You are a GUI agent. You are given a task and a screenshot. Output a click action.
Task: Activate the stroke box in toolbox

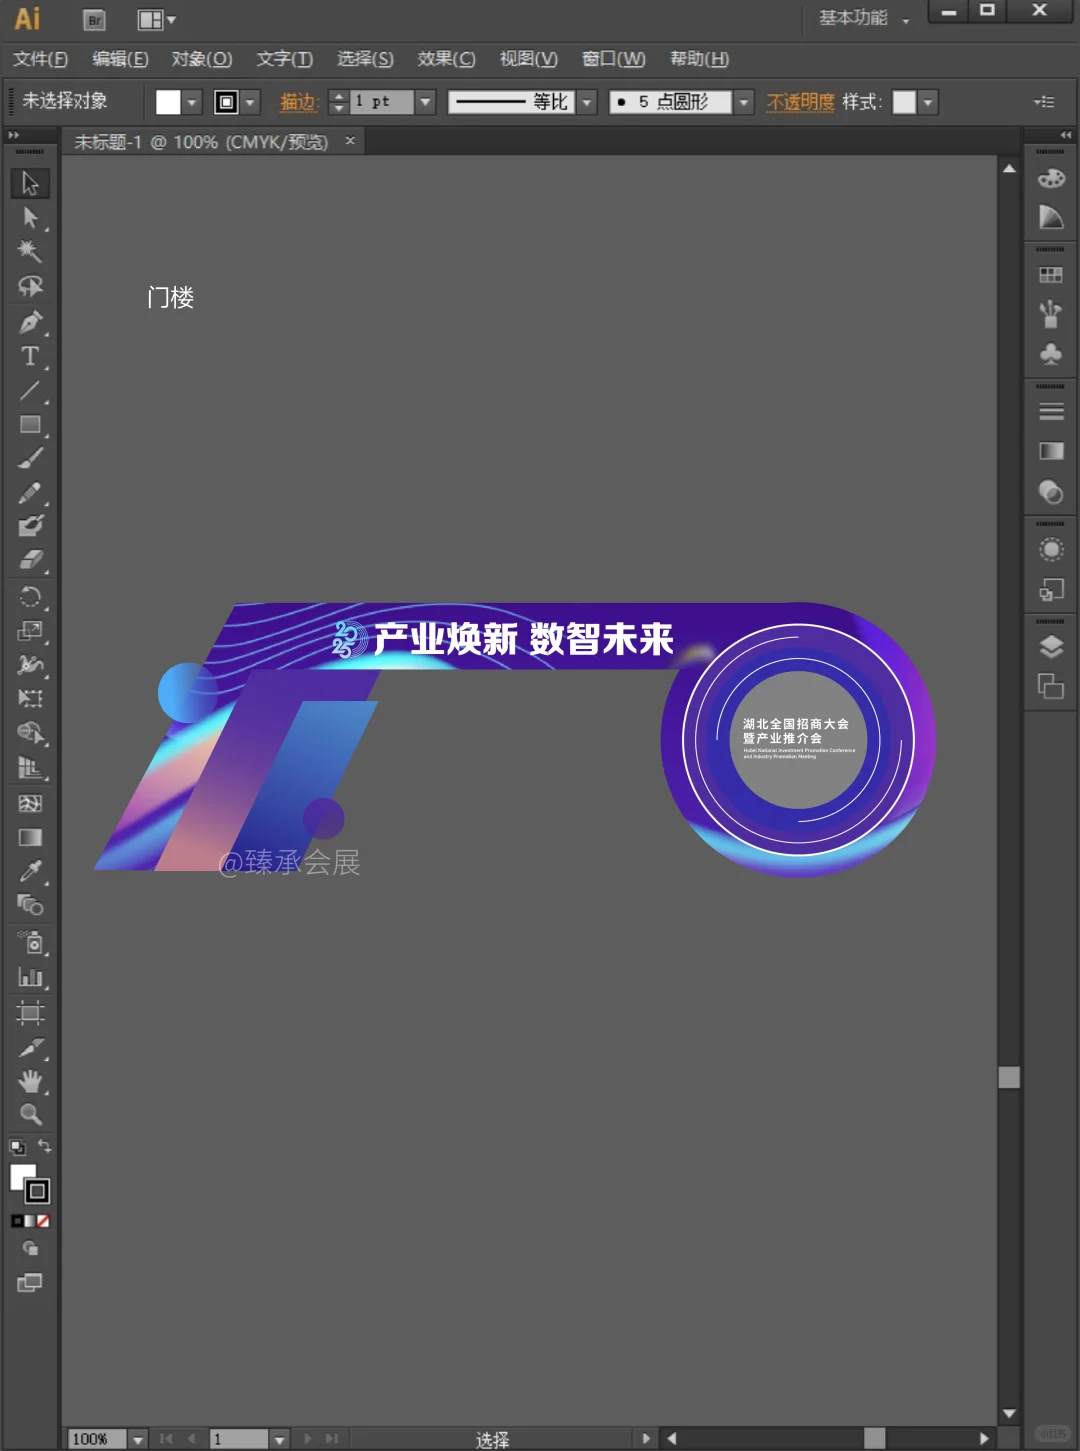[38, 1190]
